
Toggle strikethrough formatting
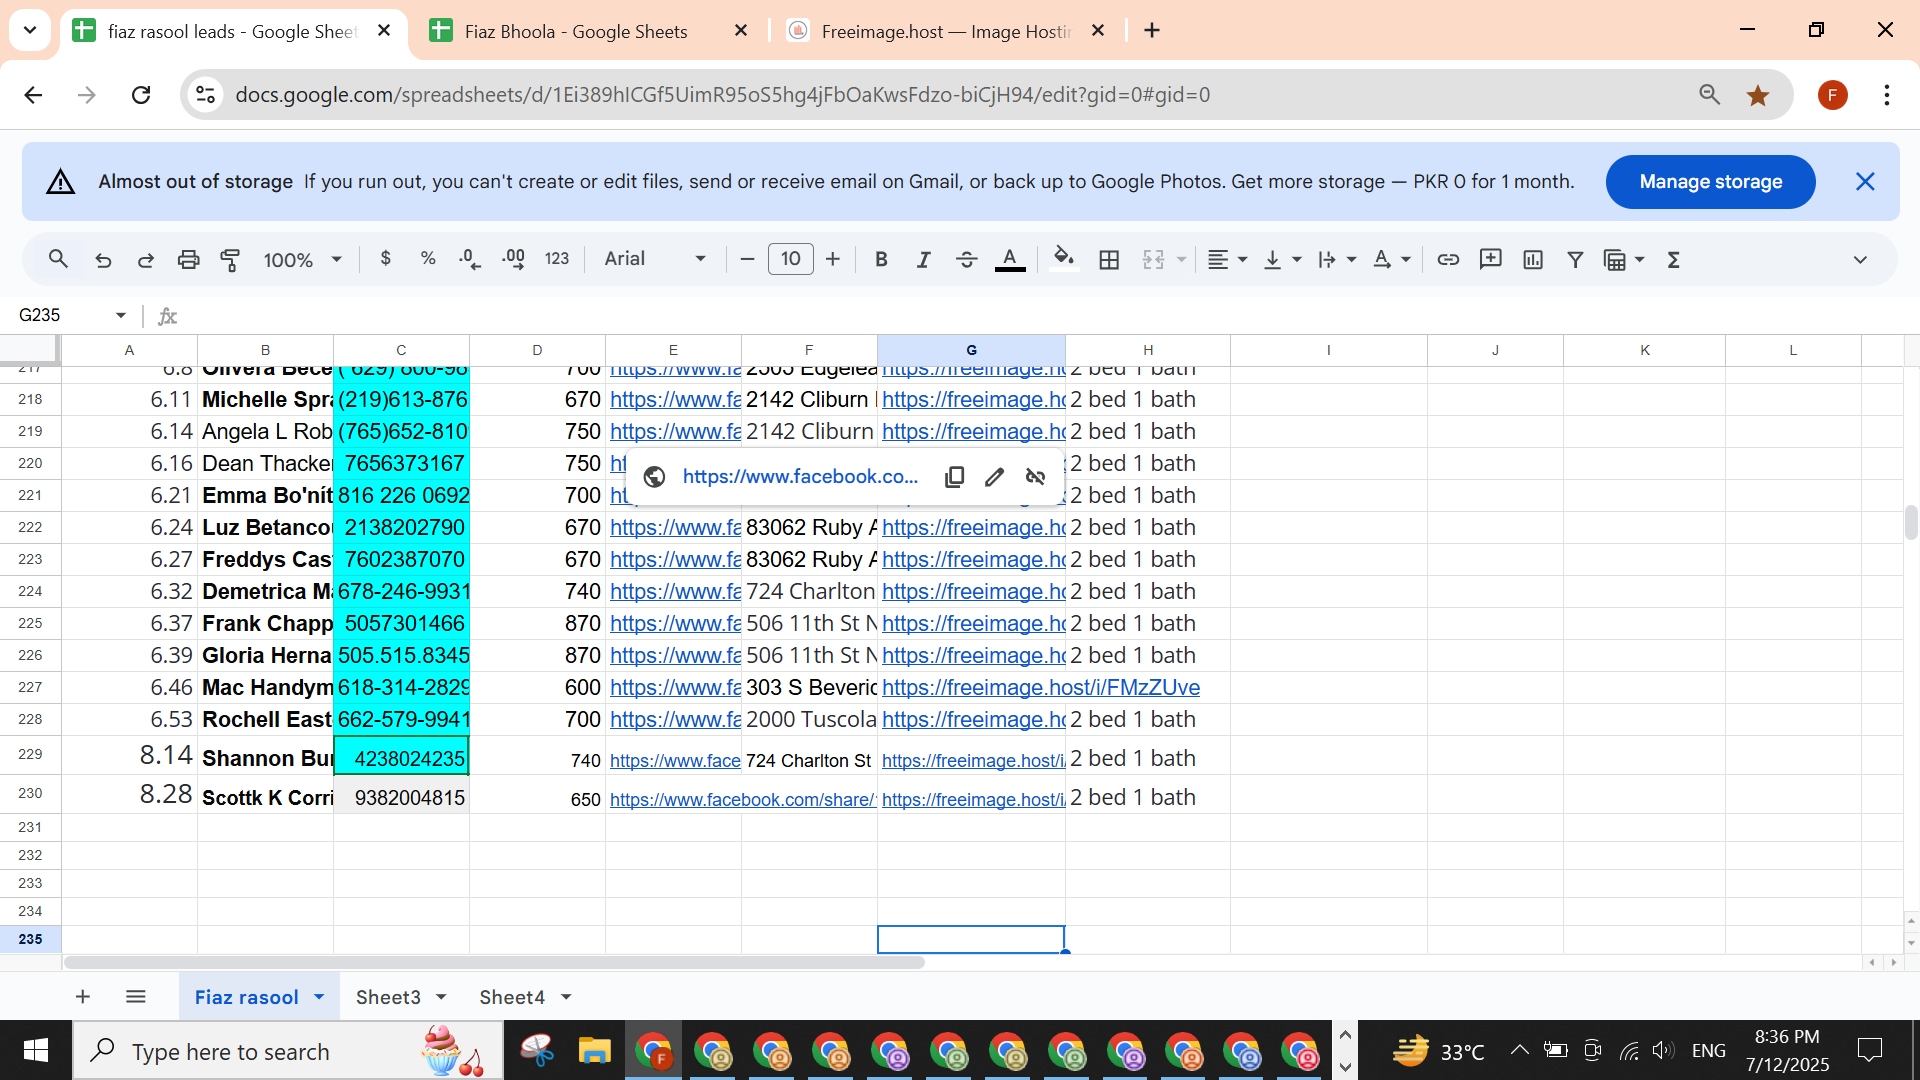(x=966, y=260)
